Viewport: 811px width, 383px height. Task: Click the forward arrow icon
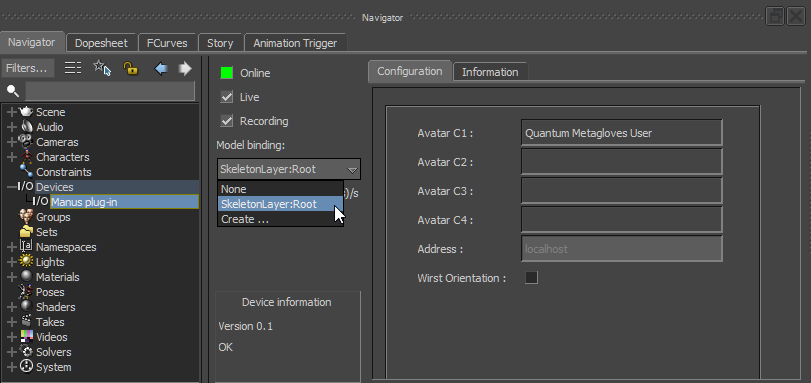[x=185, y=68]
